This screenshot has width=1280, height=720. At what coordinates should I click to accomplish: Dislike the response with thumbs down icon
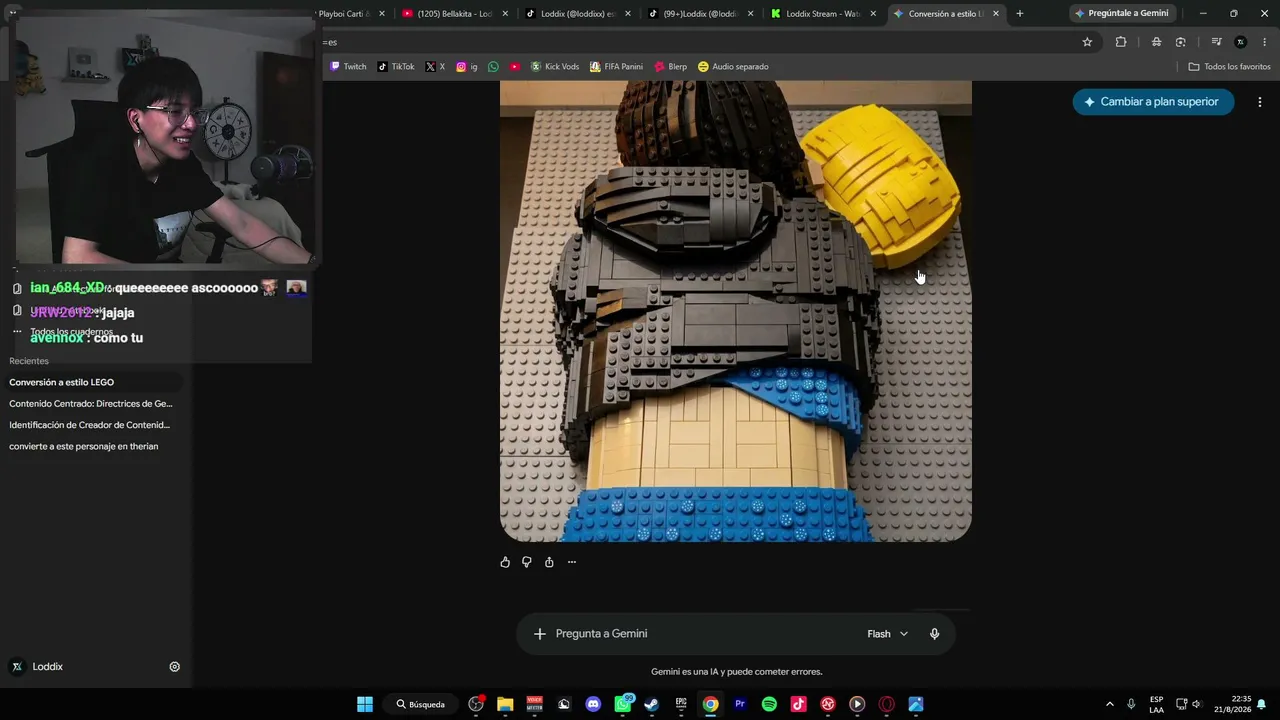pos(527,562)
